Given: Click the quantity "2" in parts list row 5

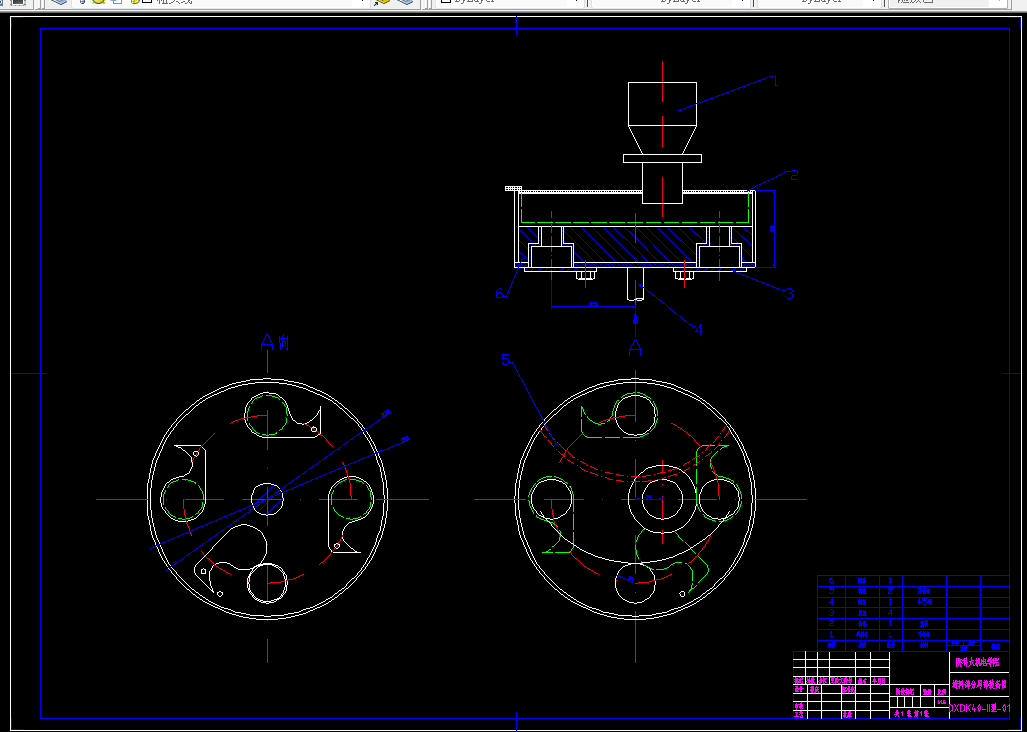Looking at the screenshot, I should 890,591.
